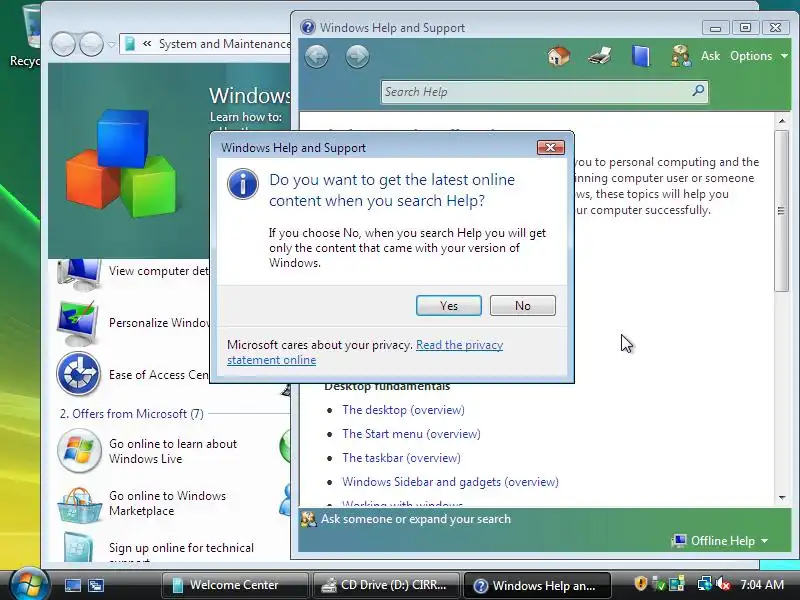
Task: Click the Help window vertical scrollbar thumb
Action: coord(781,211)
